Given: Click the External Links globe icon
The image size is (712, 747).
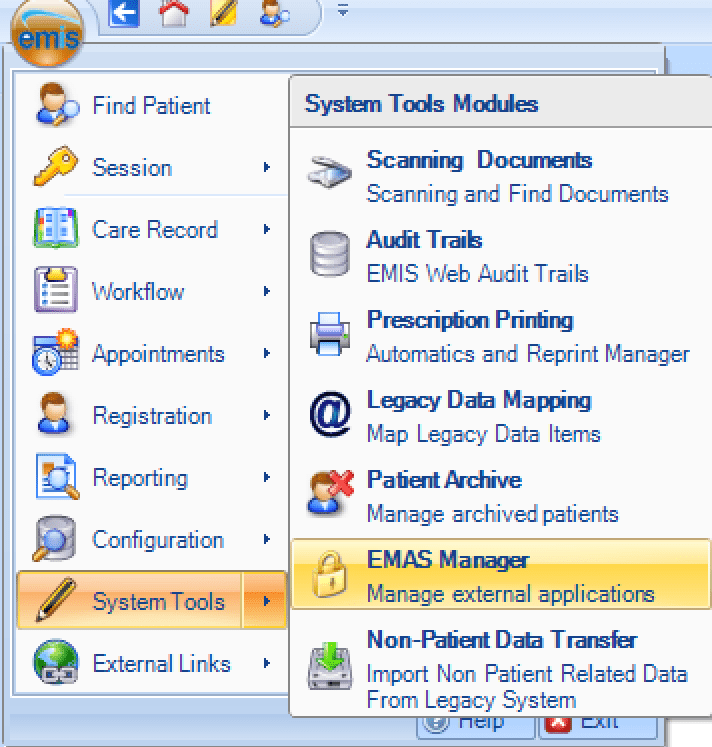Looking at the screenshot, I should tap(56, 662).
